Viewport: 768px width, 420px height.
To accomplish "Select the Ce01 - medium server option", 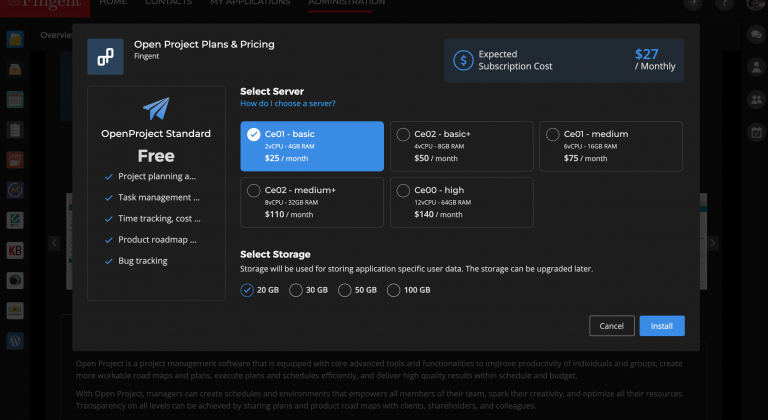I will (x=611, y=146).
